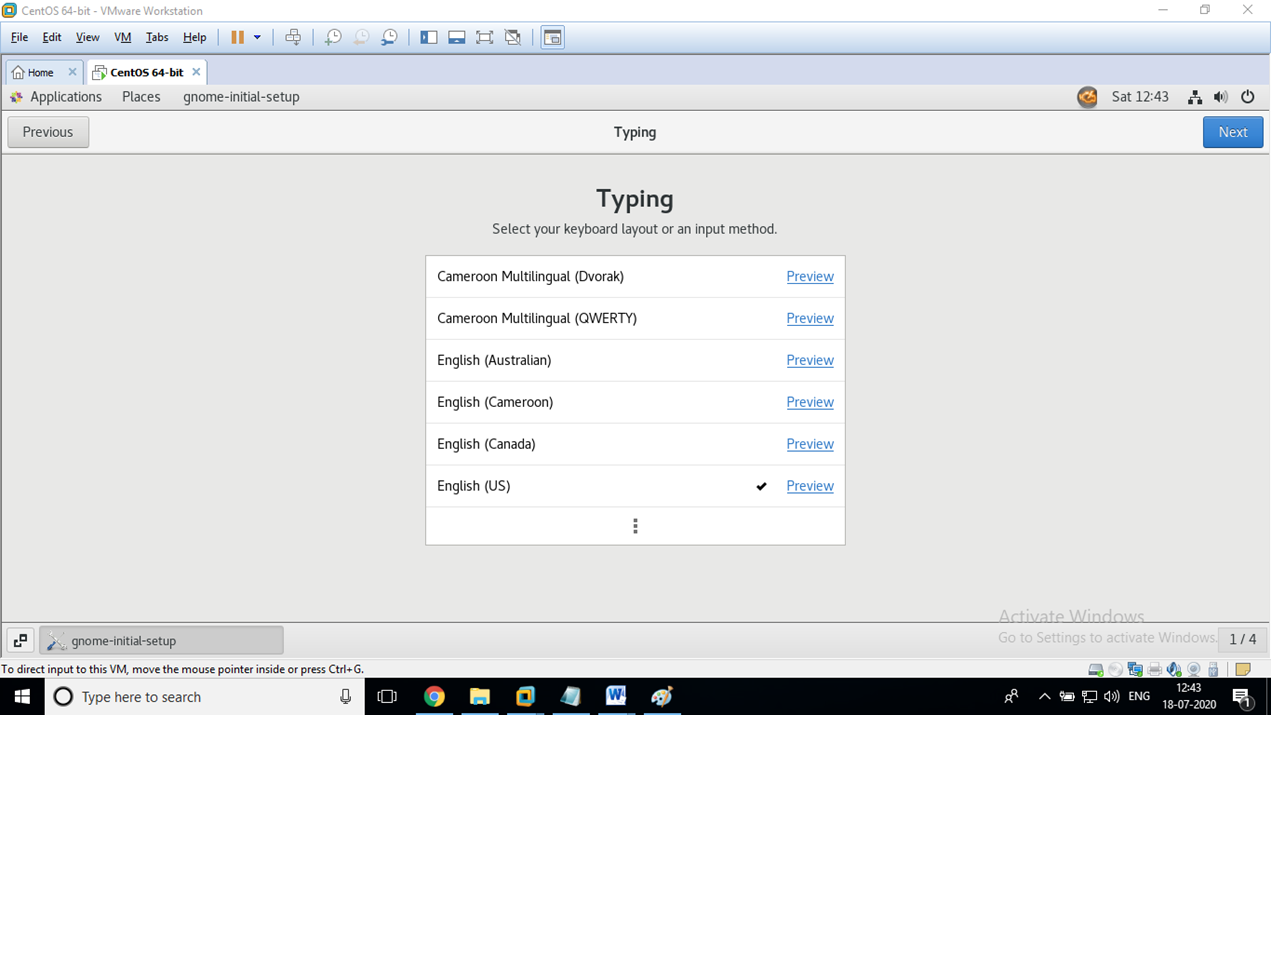This screenshot has height=954, width=1271.
Task: Click the blue Next button
Action: [x=1233, y=132]
